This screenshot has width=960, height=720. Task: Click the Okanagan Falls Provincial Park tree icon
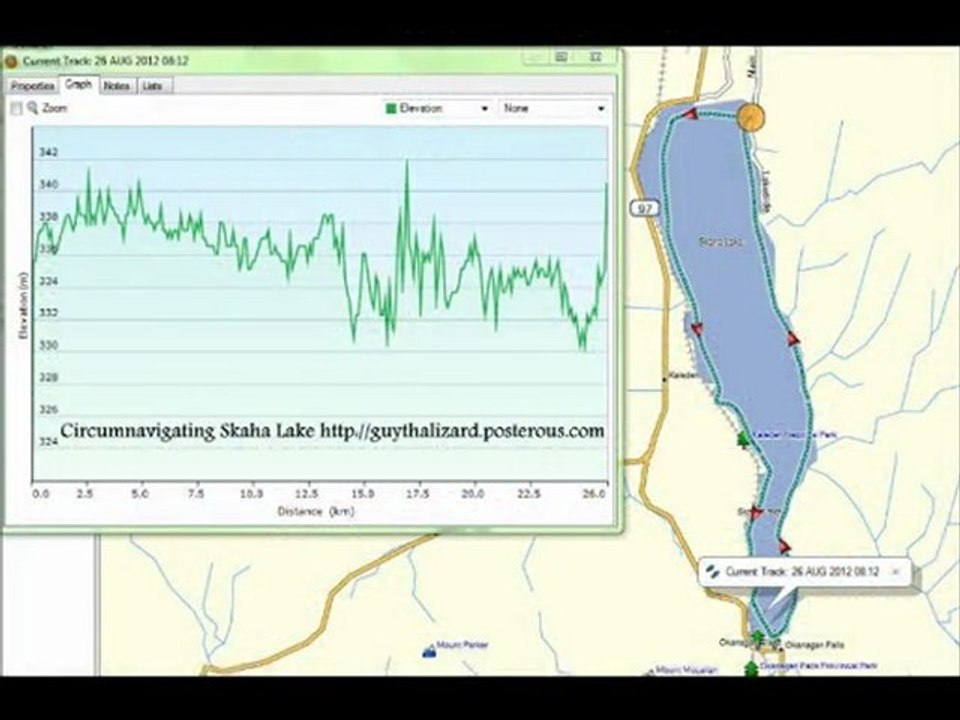[751, 668]
